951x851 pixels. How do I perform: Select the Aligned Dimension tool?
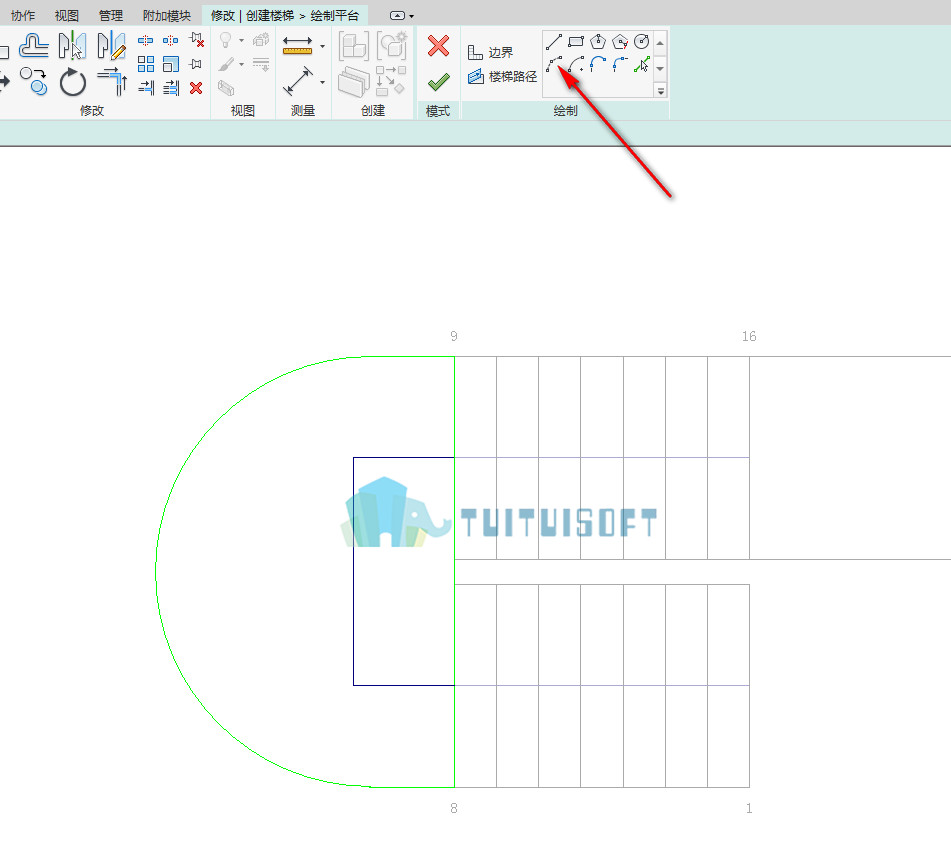tap(298, 81)
